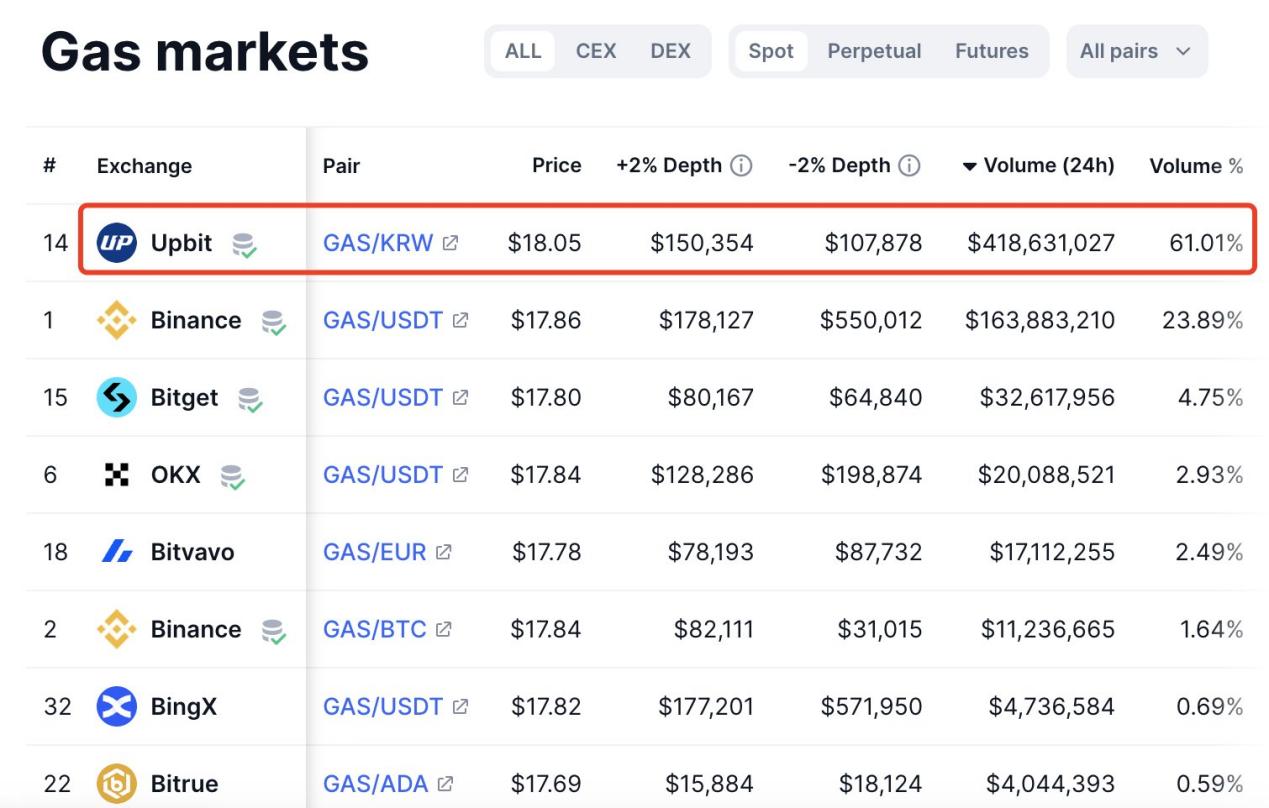
Task: Switch to the Futures tab
Action: (991, 51)
